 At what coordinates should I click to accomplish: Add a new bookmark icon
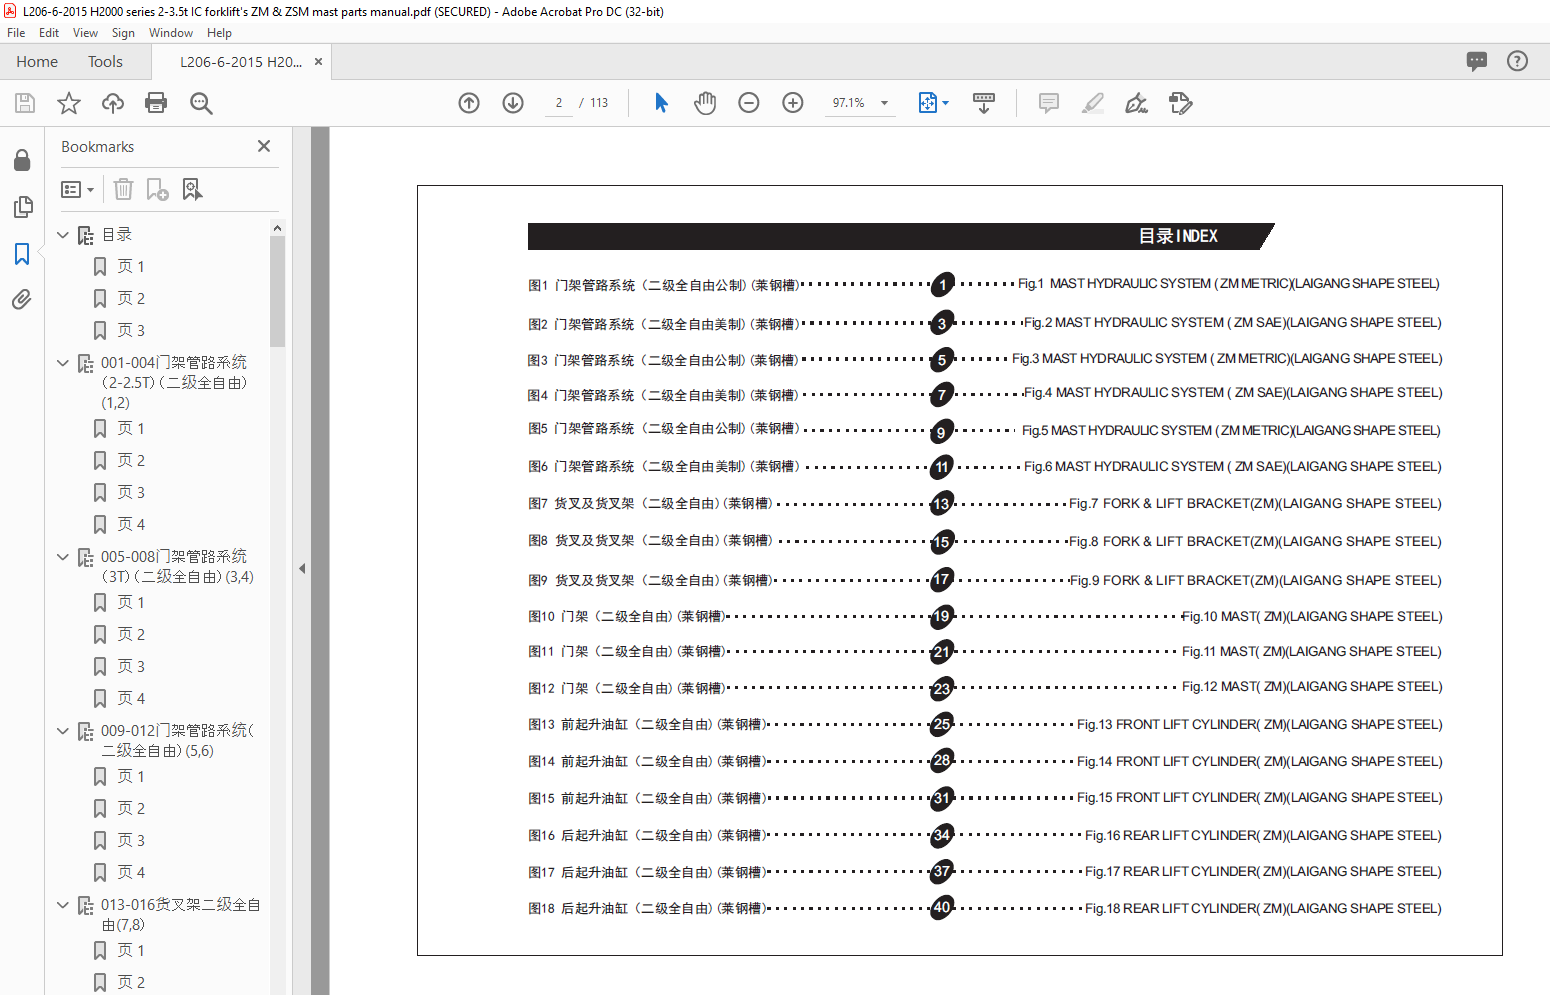coord(157,189)
